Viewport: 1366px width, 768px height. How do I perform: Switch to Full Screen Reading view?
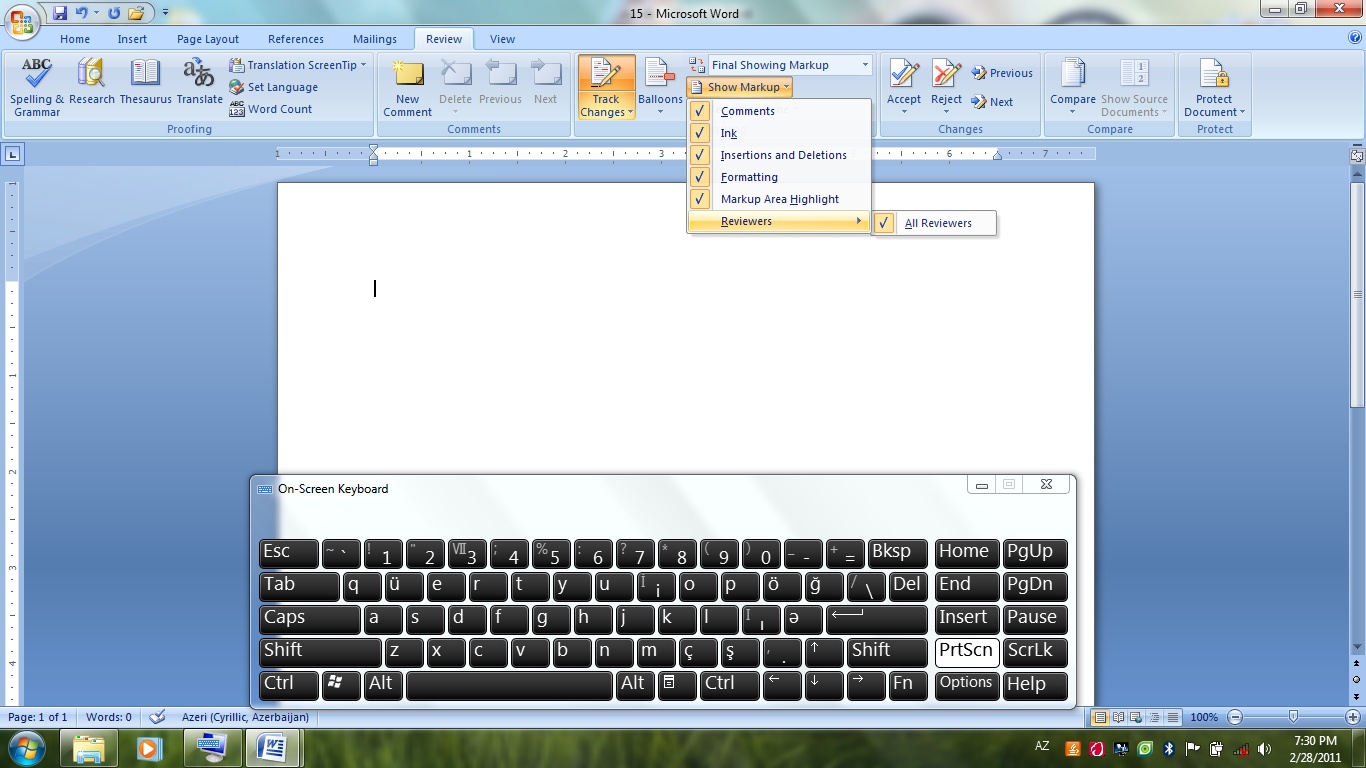tap(1118, 717)
